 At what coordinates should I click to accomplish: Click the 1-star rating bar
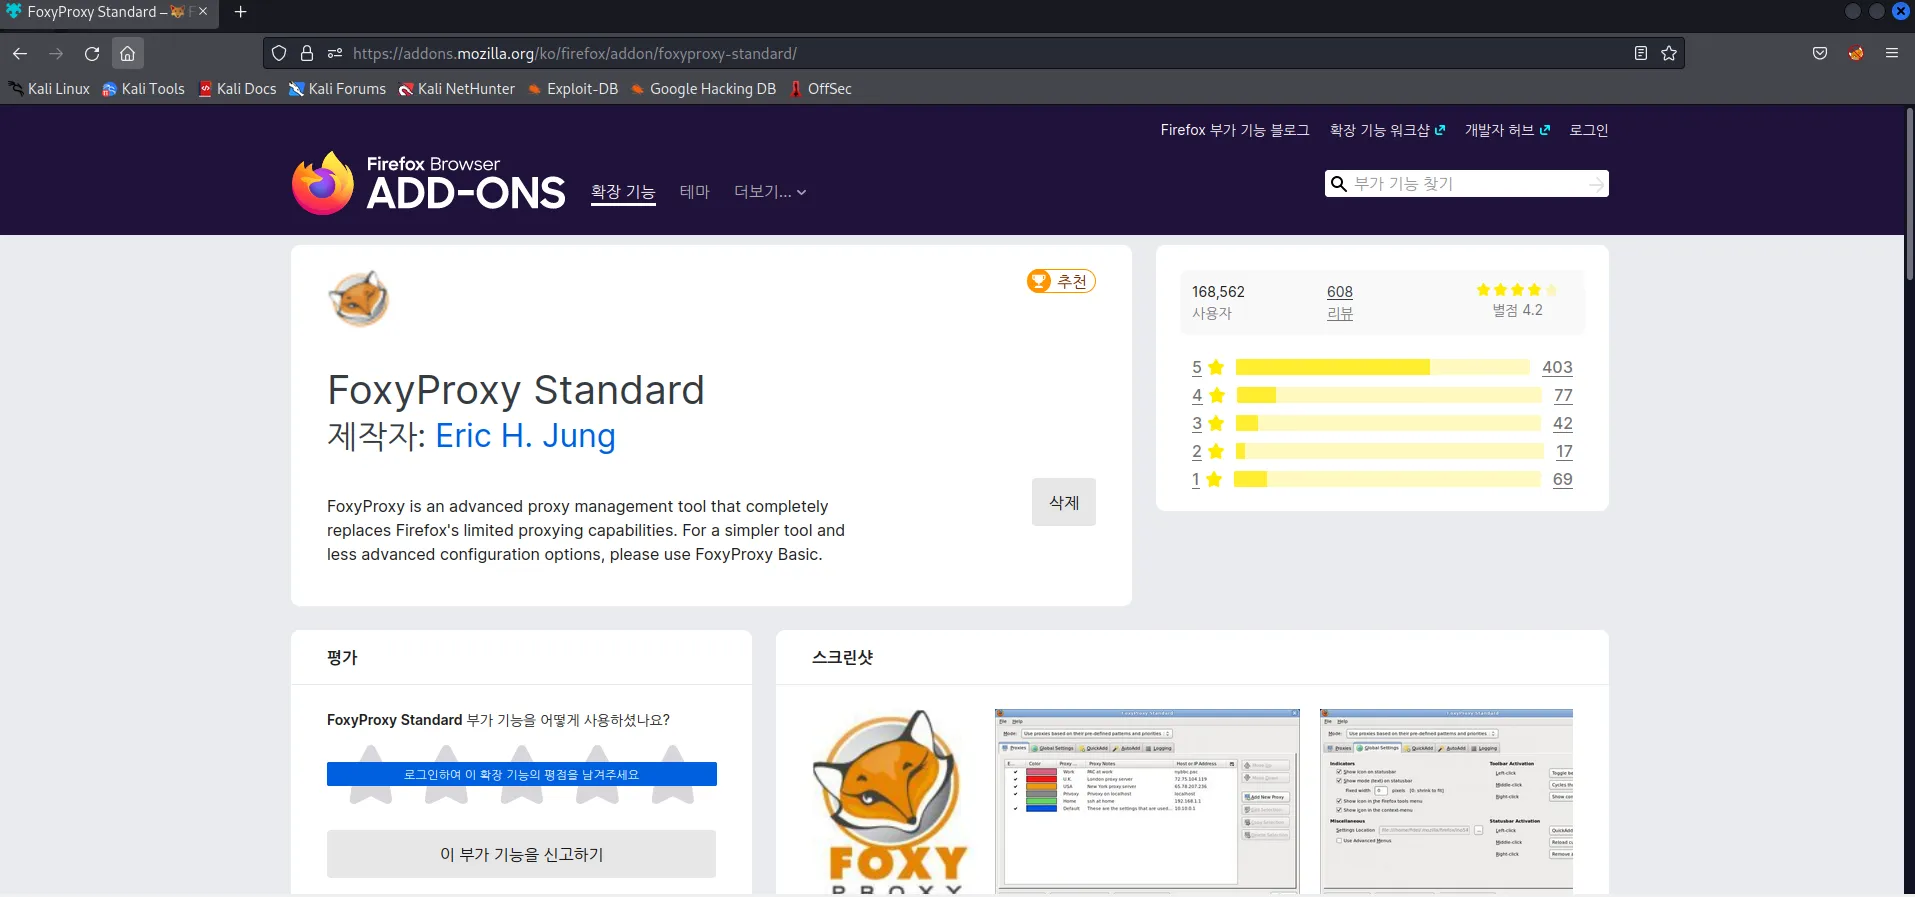1387,479
